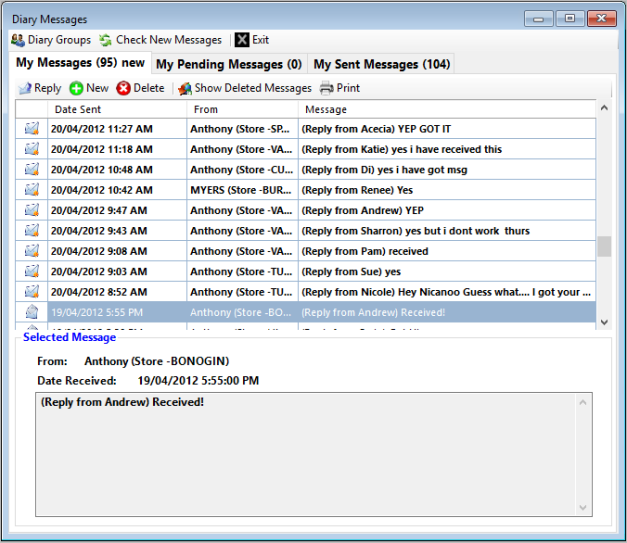Click the Exit toolbar button
This screenshot has width=627, height=543.
252,40
